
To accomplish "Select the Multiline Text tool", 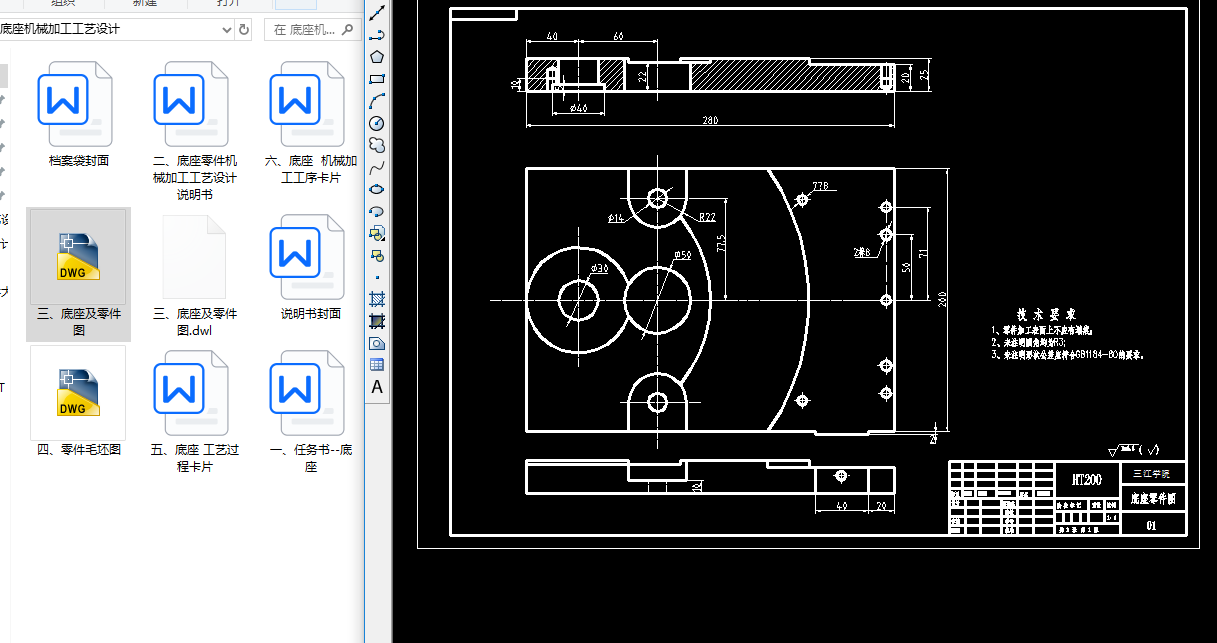I will tap(377, 387).
